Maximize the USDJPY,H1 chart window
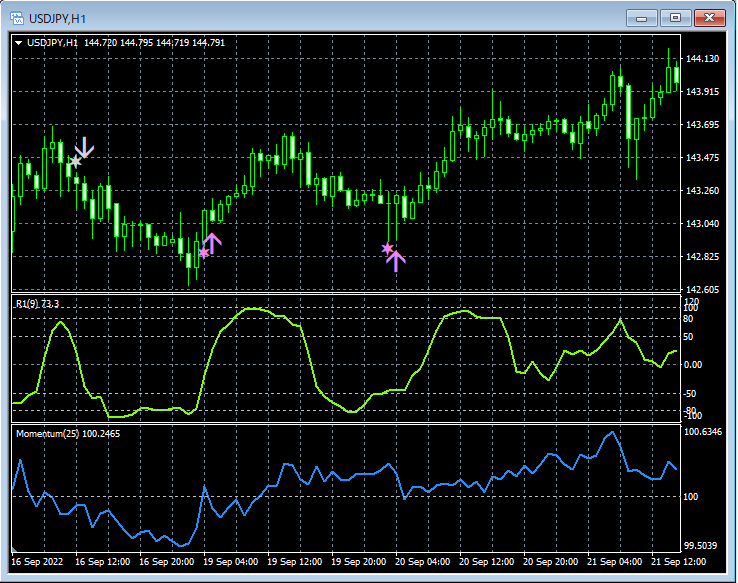 (676, 18)
